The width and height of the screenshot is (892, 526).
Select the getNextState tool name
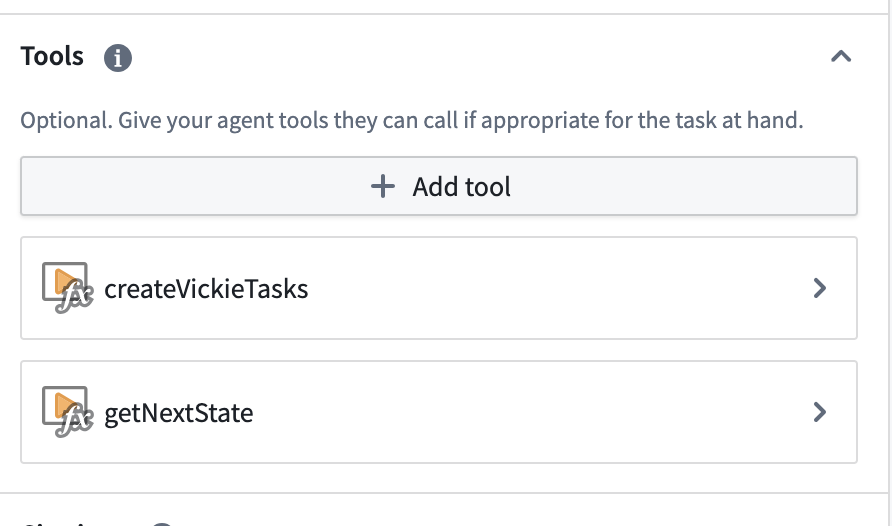pos(179,413)
